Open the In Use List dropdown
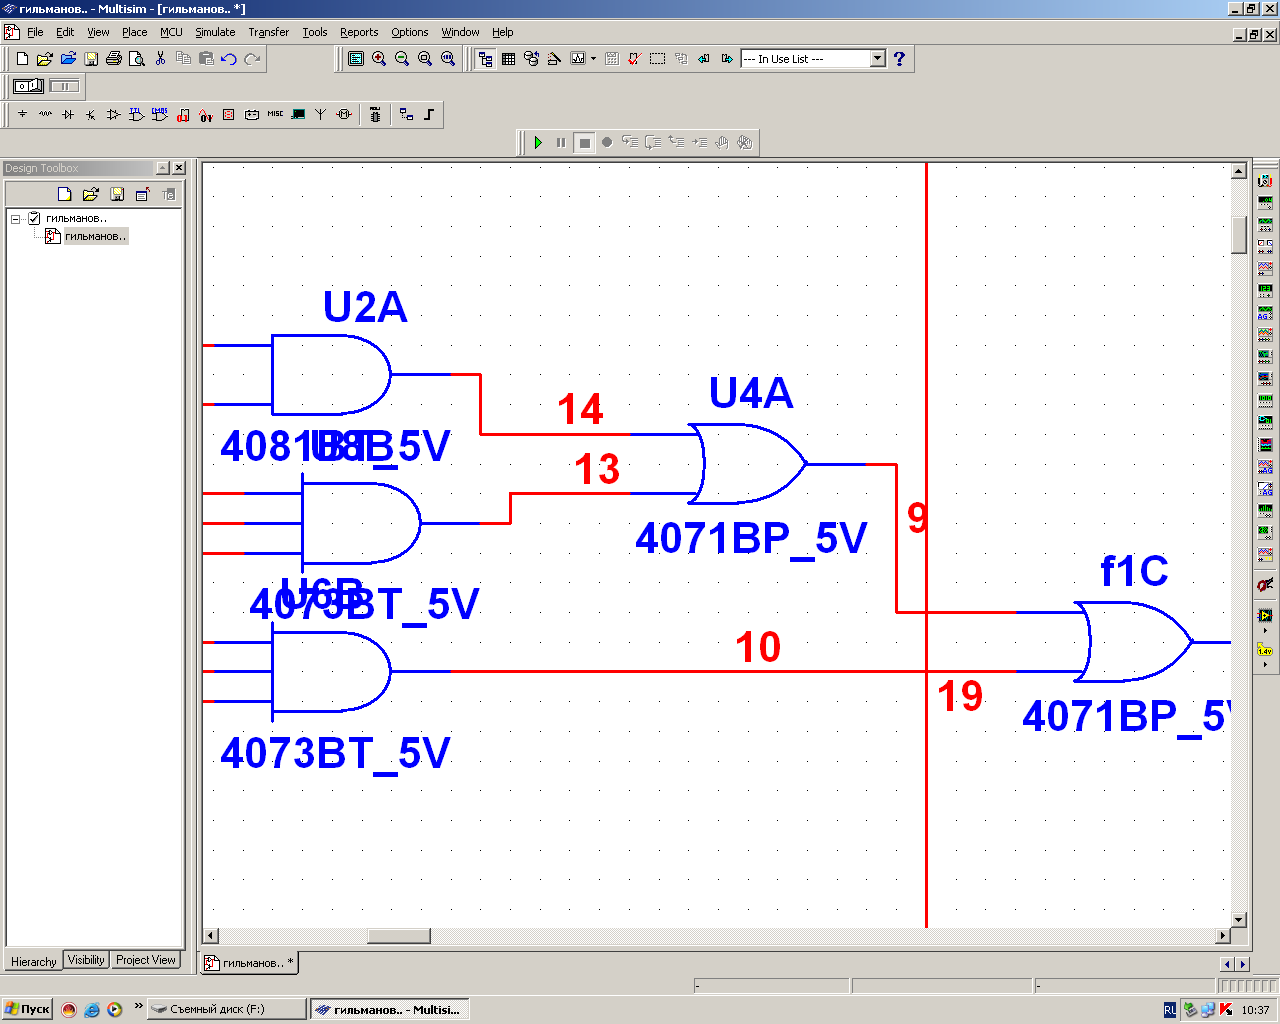 click(x=877, y=59)
